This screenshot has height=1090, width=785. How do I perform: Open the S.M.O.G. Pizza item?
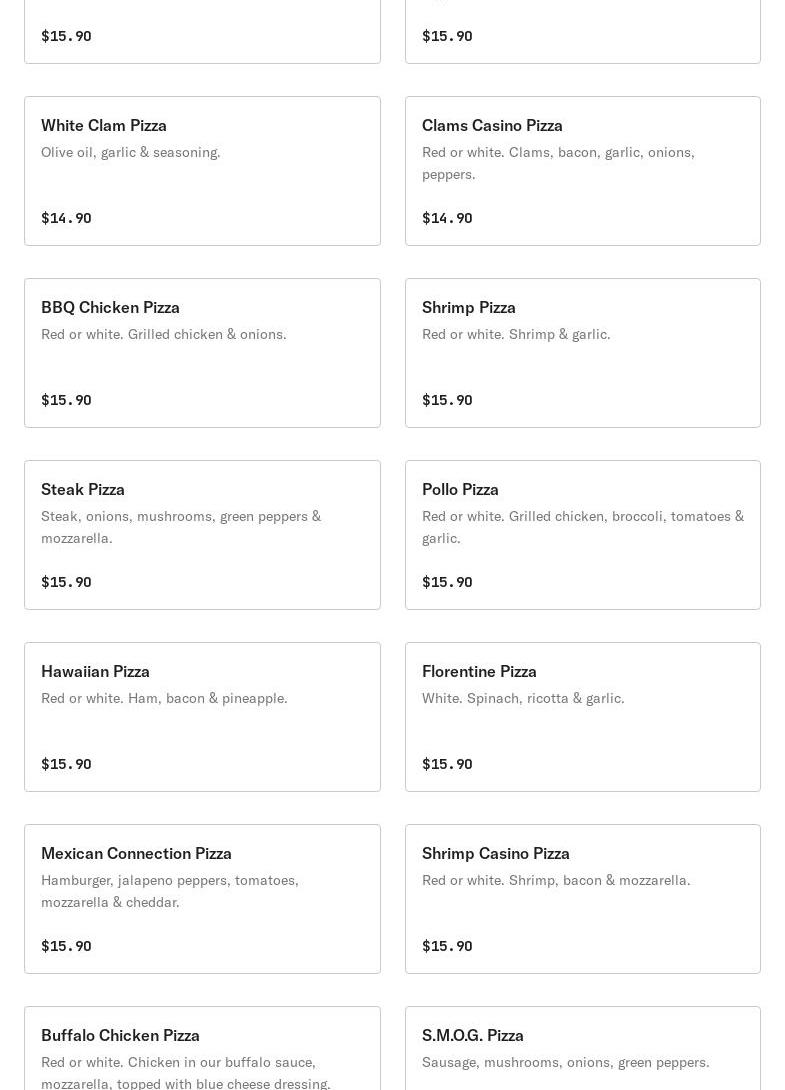pyautogui.click(x=473, y=1035)
